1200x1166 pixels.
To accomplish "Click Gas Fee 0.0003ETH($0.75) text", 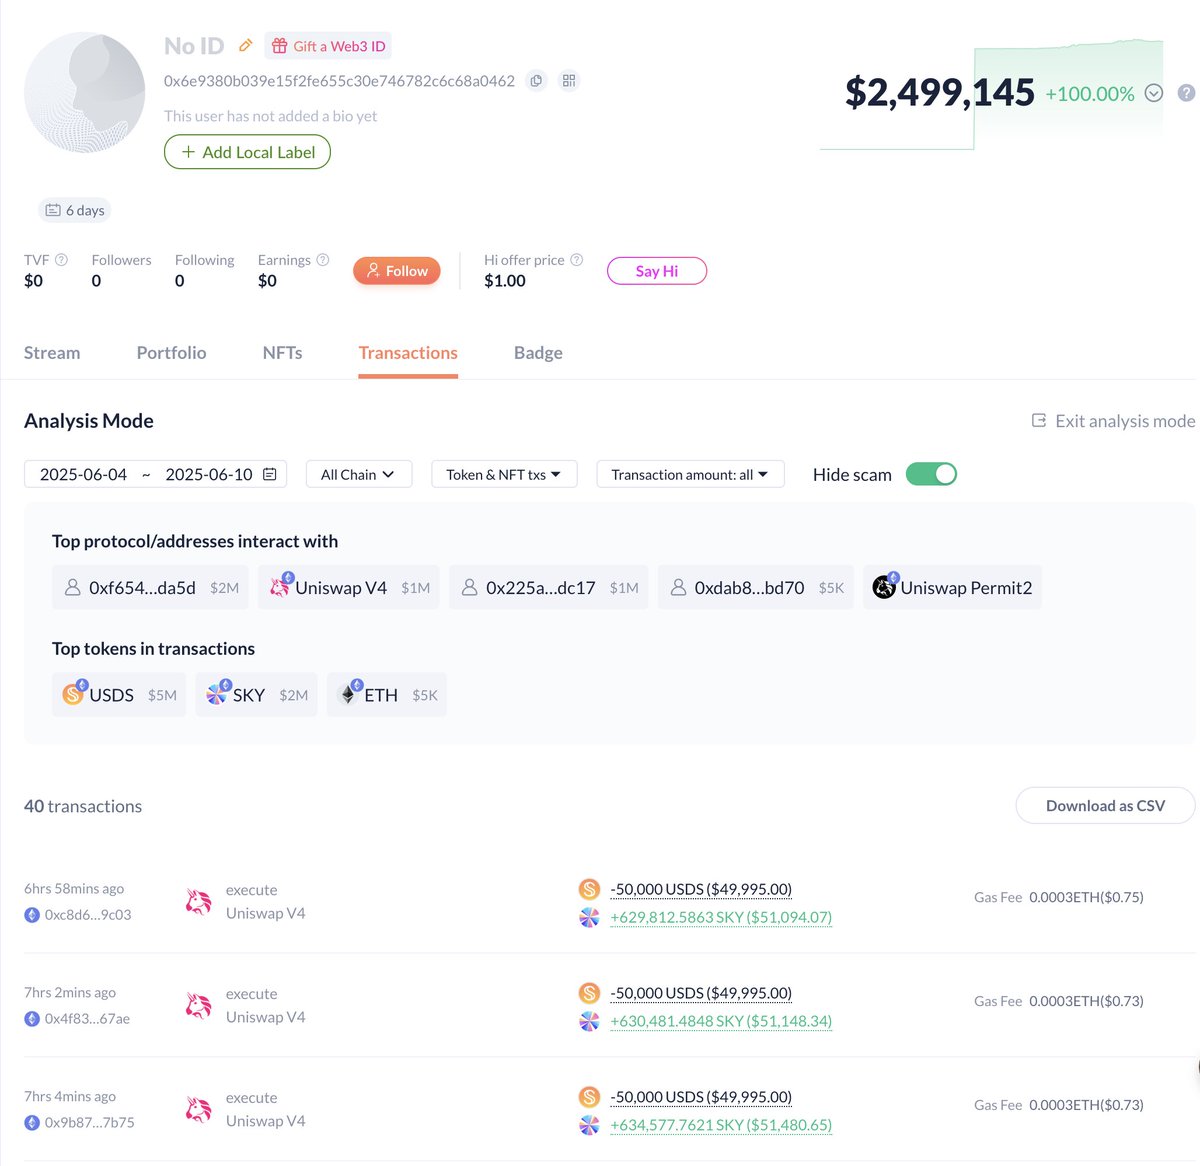I will (x=1059, y=897).
